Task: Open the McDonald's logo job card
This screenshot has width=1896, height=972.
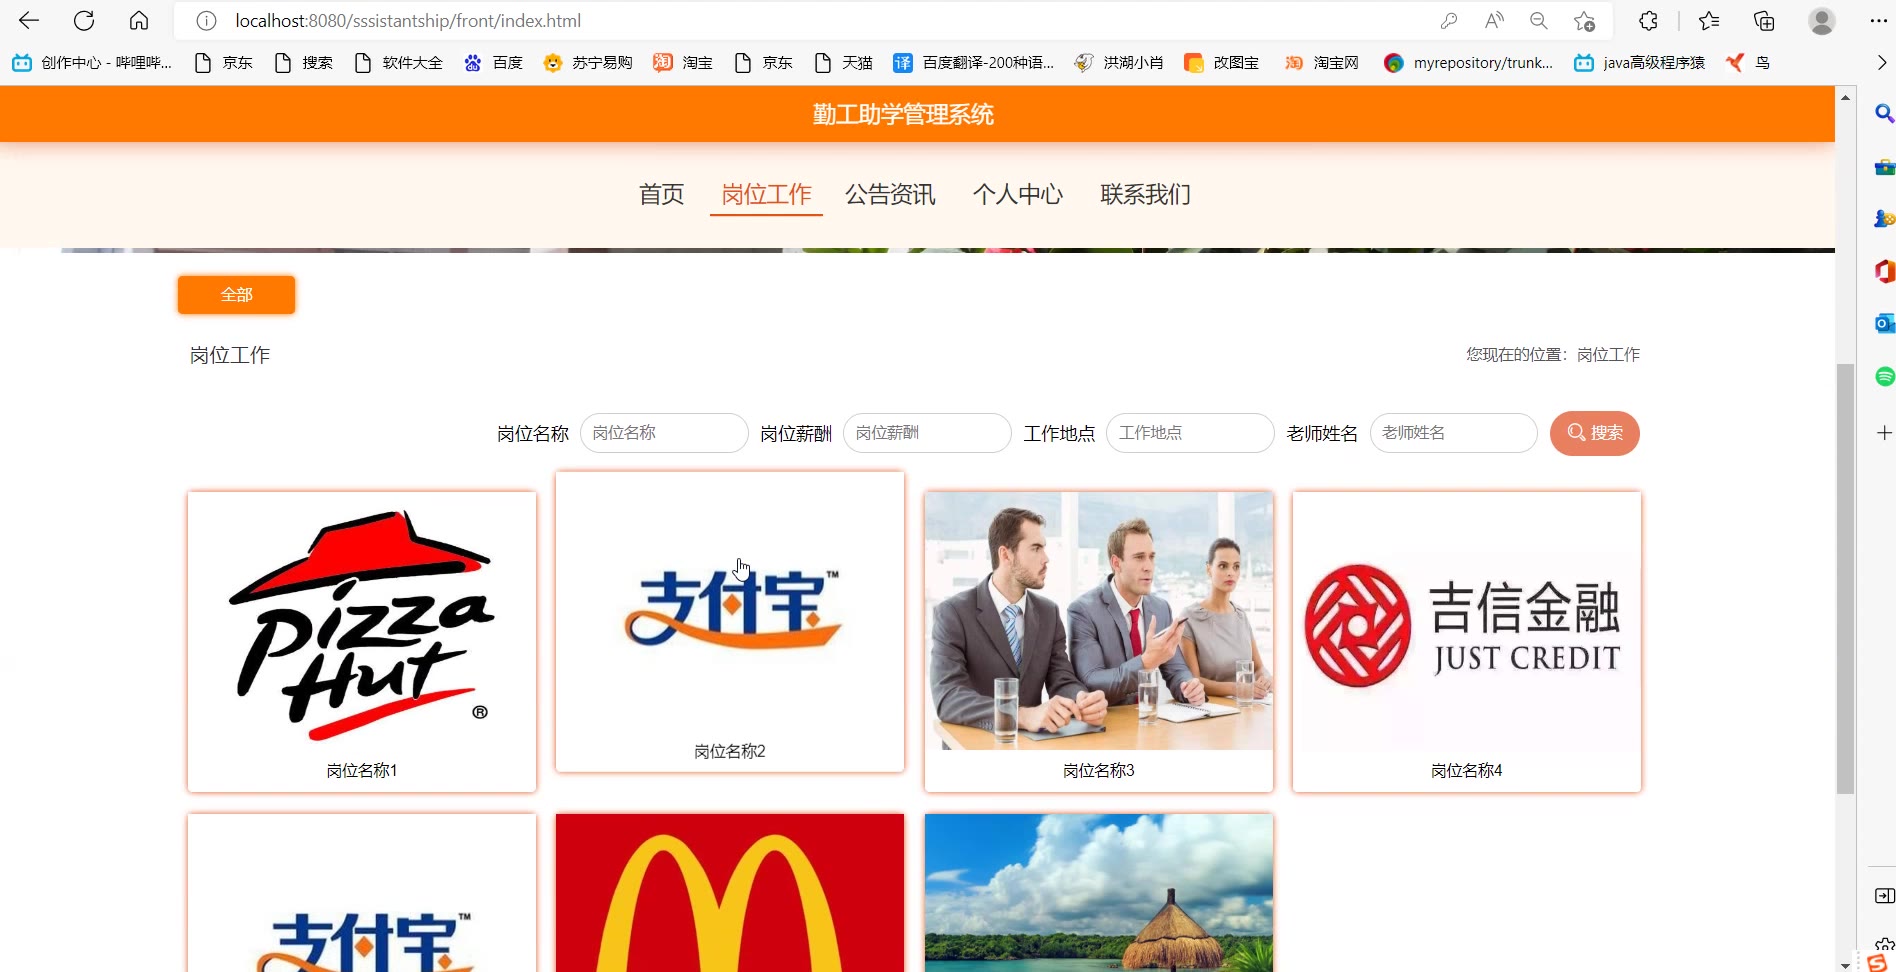Action: click(730, 892)
